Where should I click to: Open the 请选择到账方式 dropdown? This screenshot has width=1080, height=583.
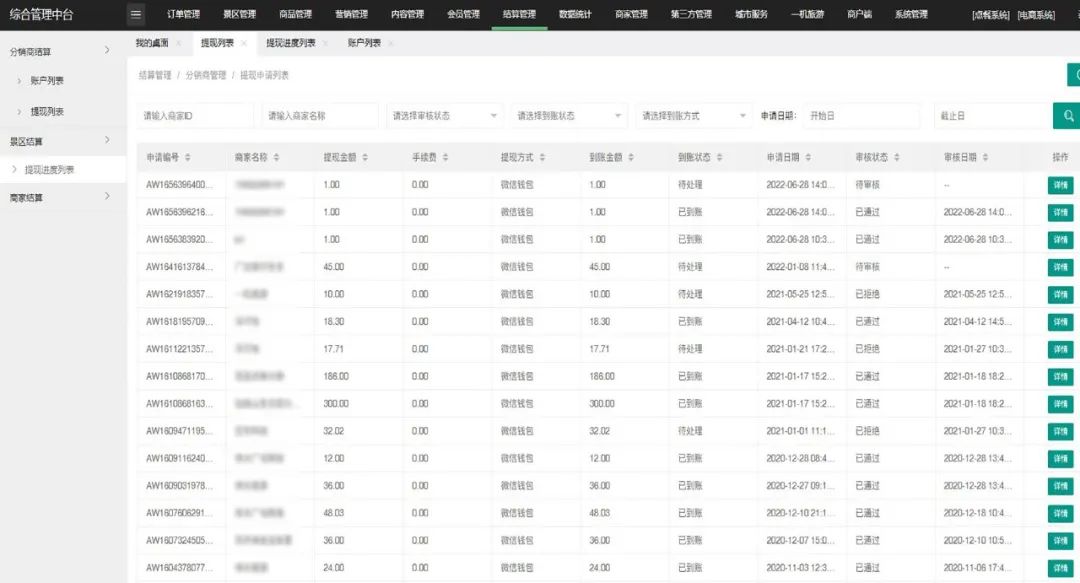(694, 116)
